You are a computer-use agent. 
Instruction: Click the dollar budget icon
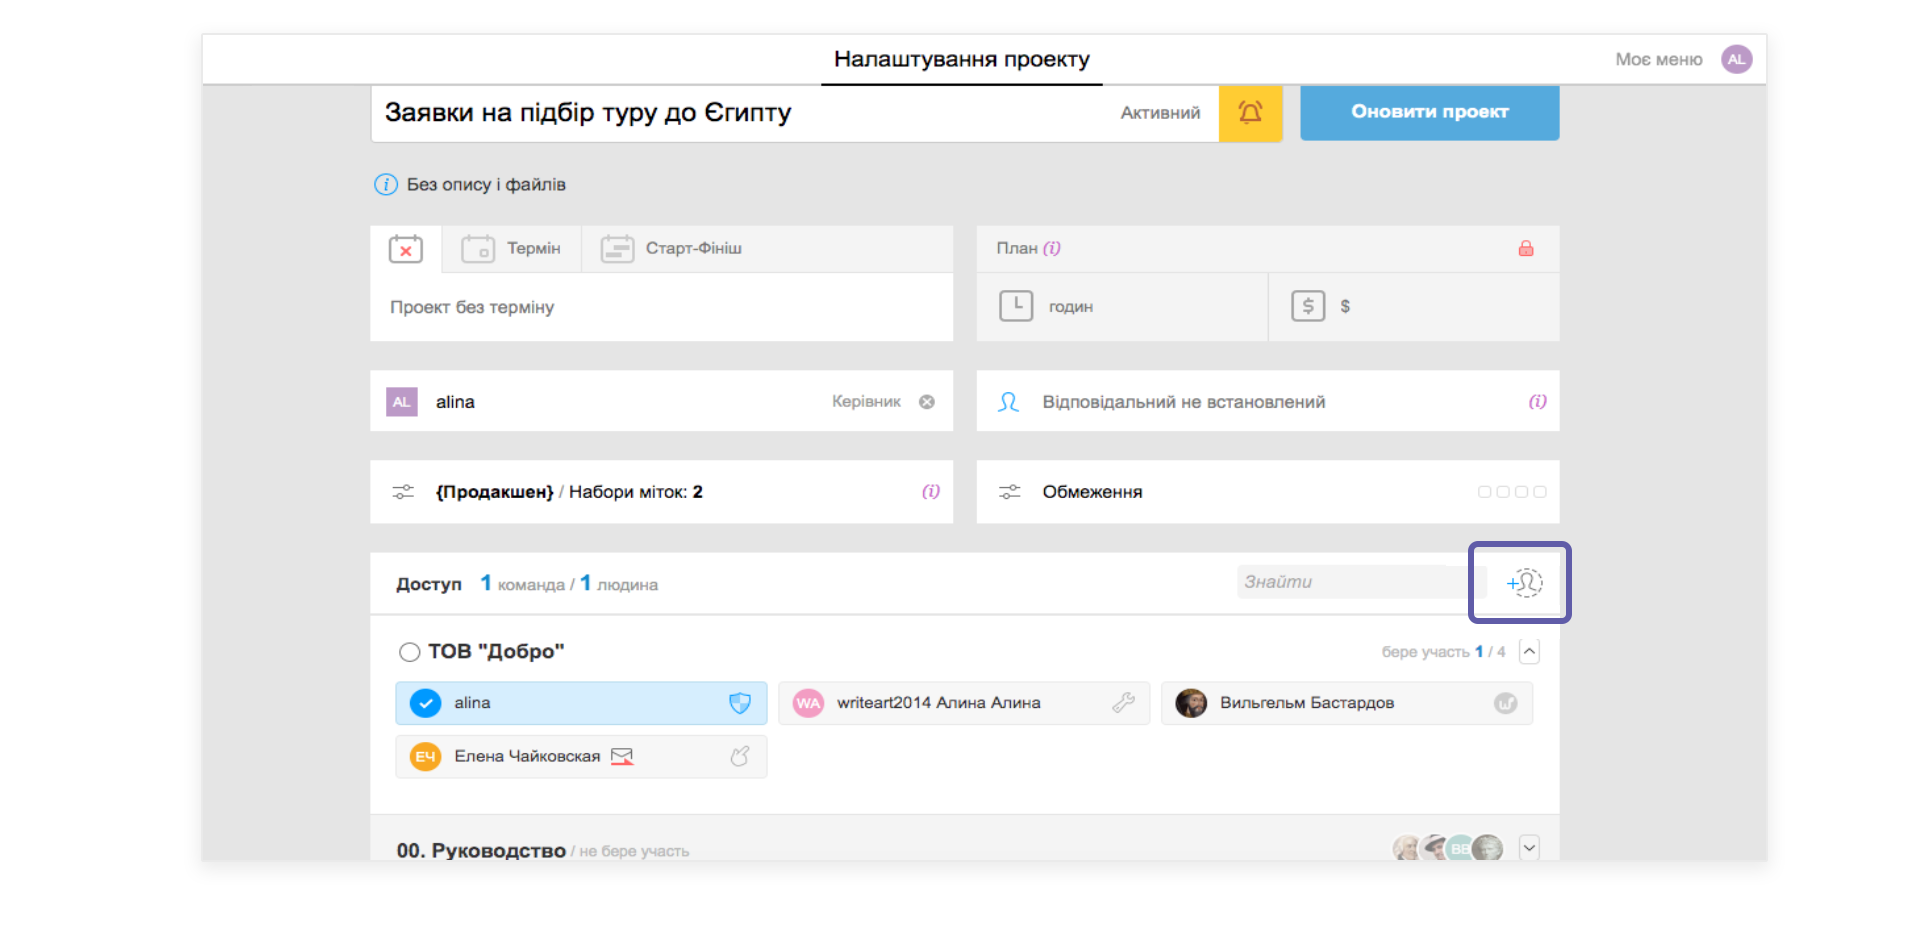point(1309,306)
